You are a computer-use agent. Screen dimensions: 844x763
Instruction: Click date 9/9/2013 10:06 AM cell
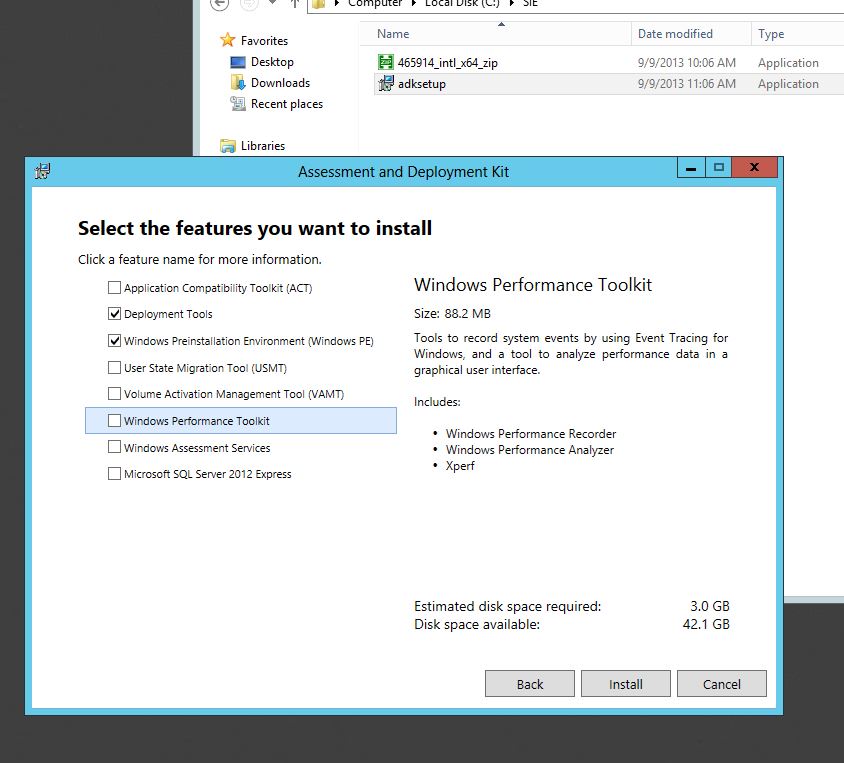point(686,63)
